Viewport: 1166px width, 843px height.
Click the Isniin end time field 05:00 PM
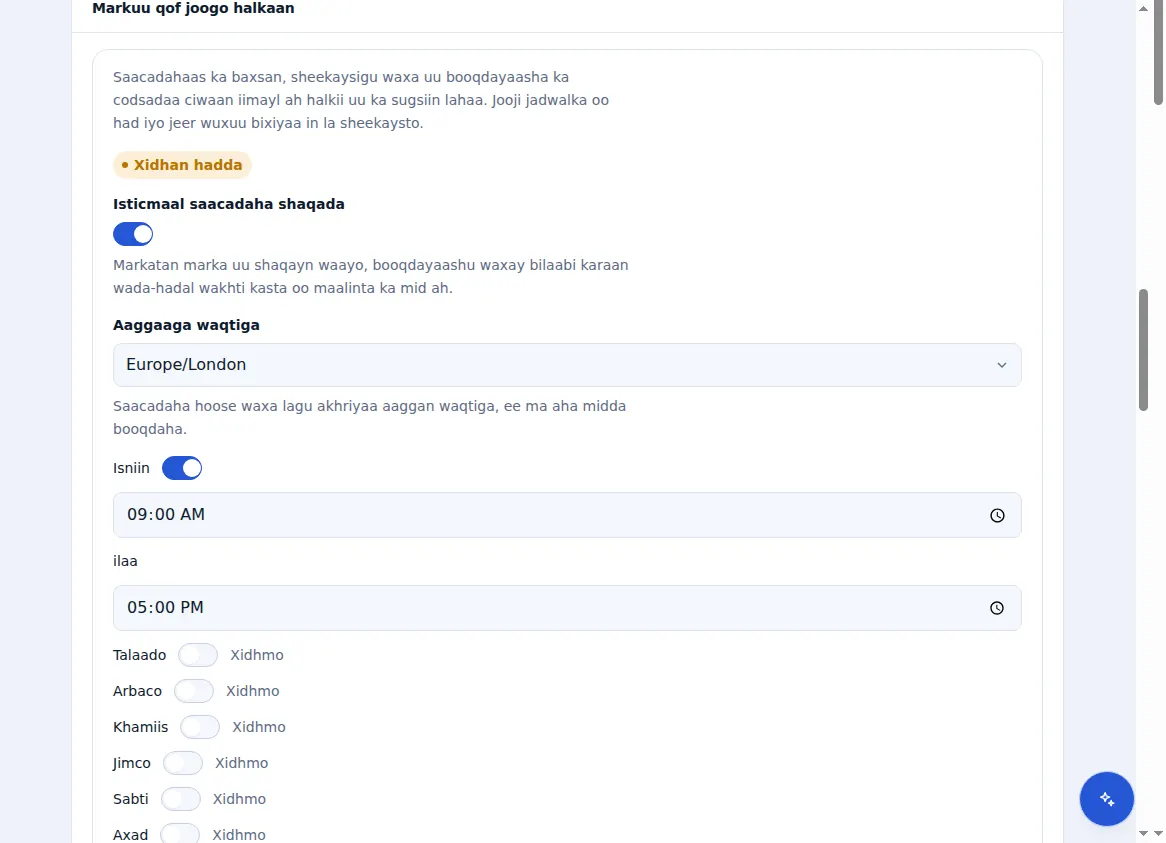[x=567, y=608]
